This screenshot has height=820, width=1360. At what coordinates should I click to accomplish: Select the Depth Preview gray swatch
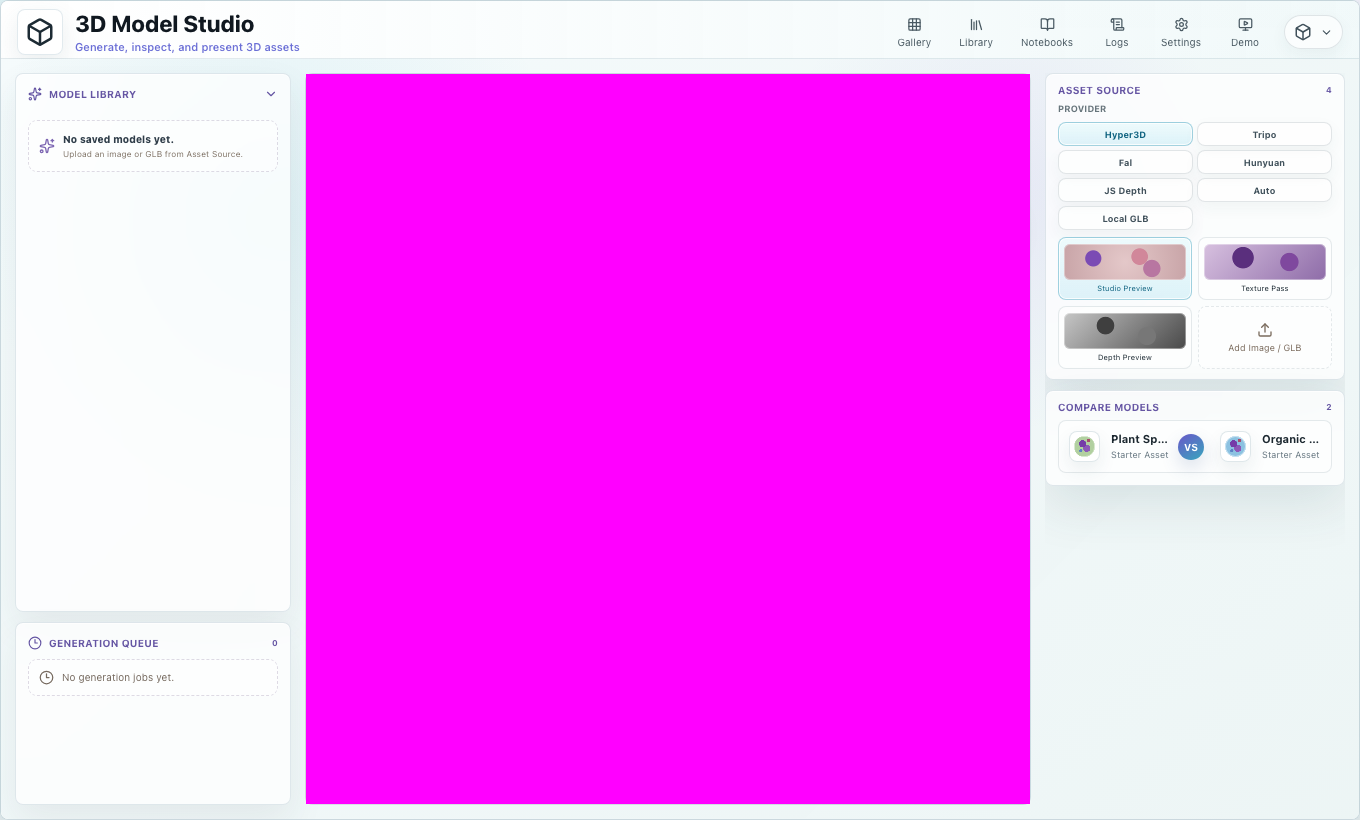1125,331
